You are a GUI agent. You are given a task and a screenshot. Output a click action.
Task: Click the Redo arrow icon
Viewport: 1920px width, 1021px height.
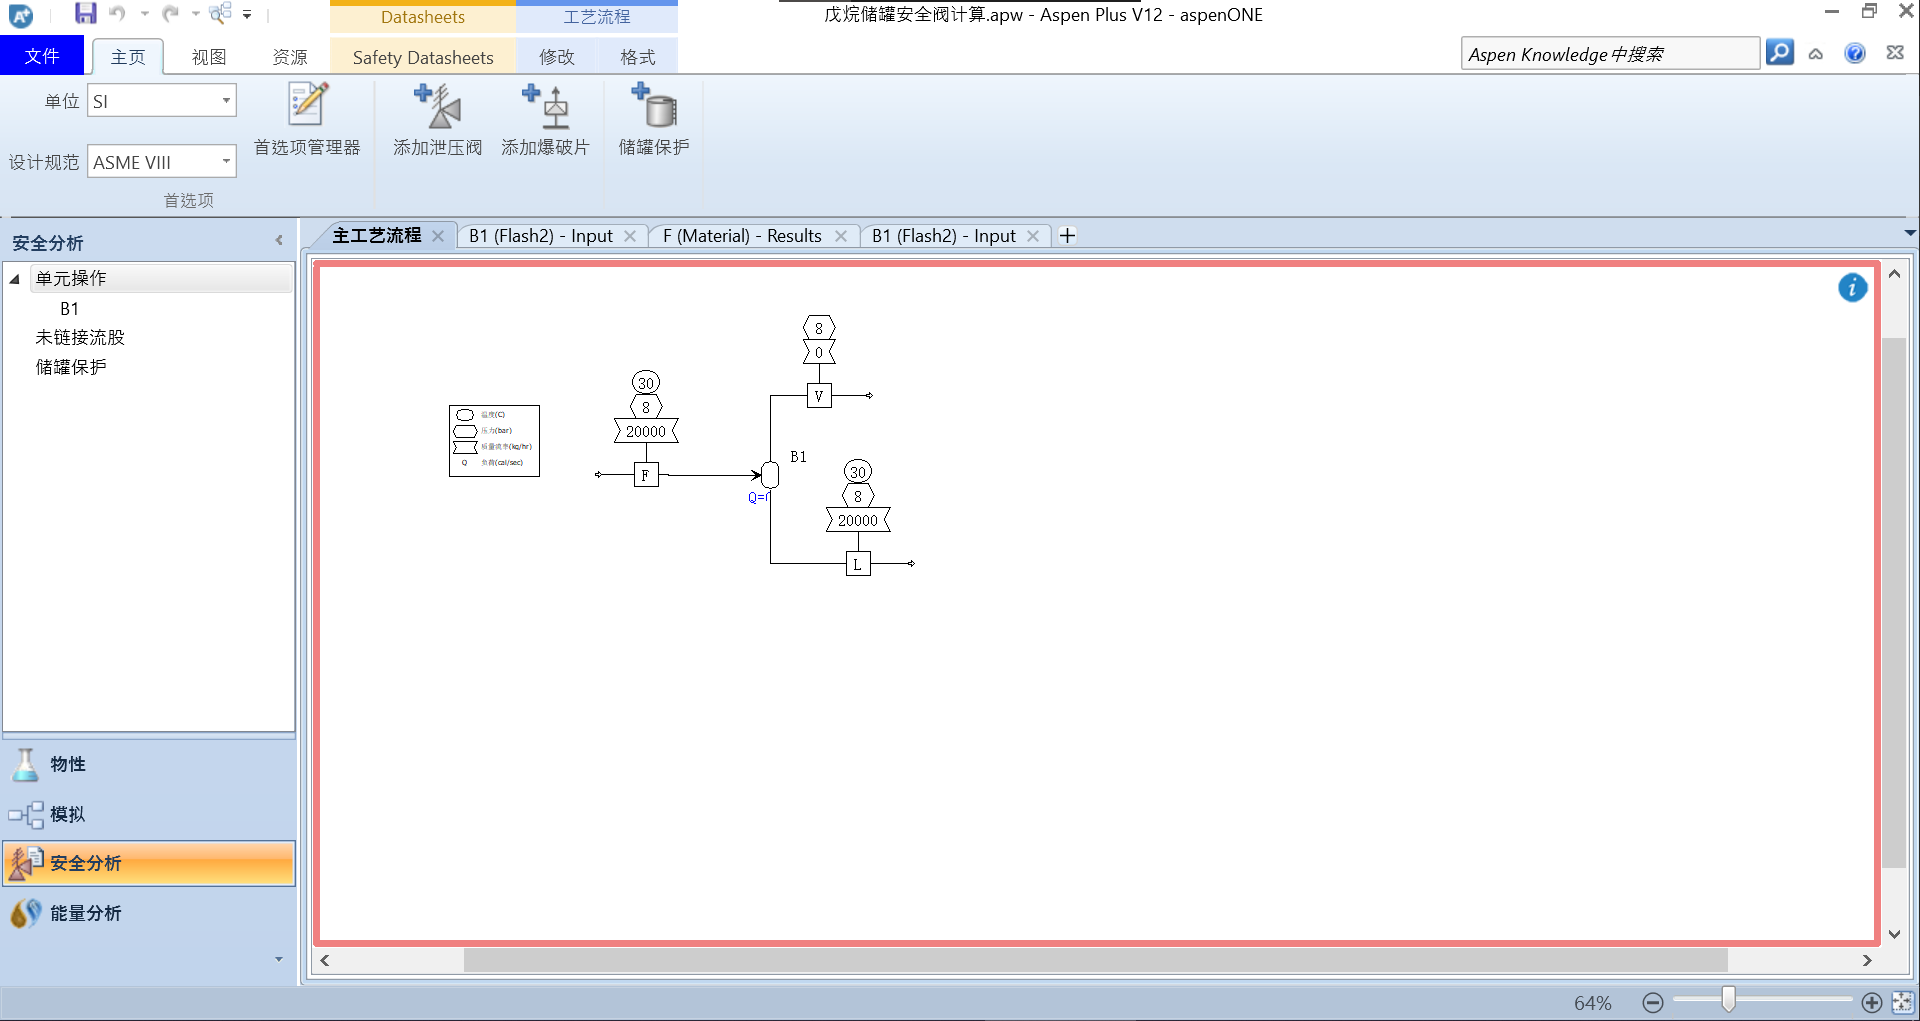[171, 14]
